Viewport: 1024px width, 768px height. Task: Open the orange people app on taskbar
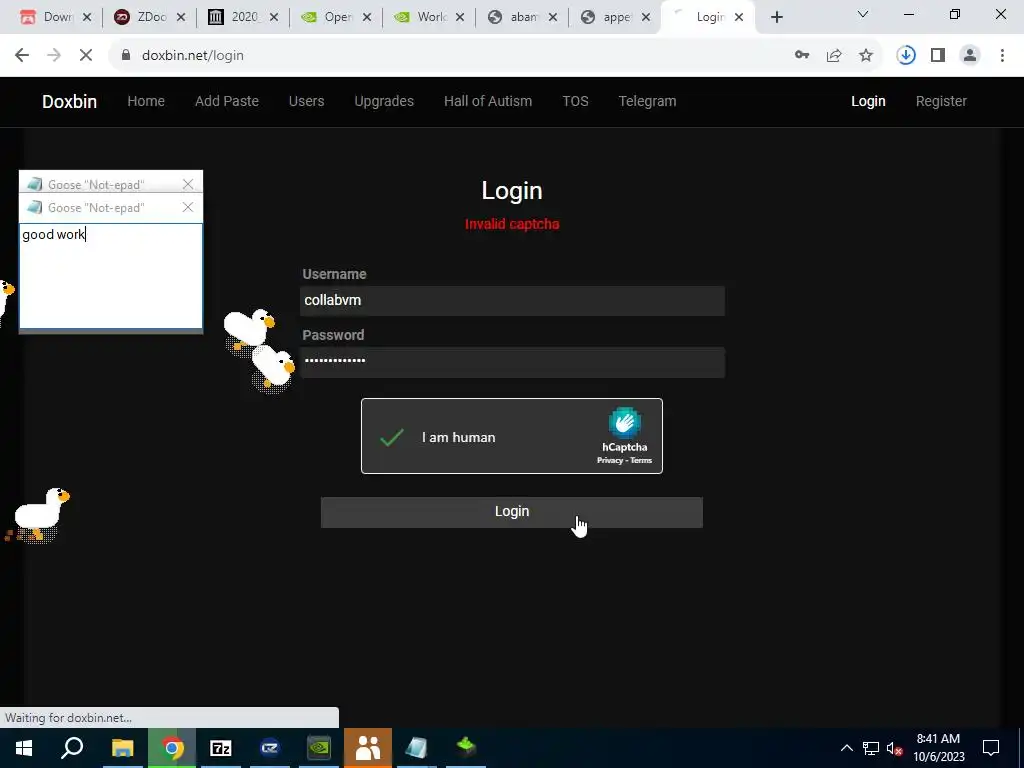tap(368, 748)
